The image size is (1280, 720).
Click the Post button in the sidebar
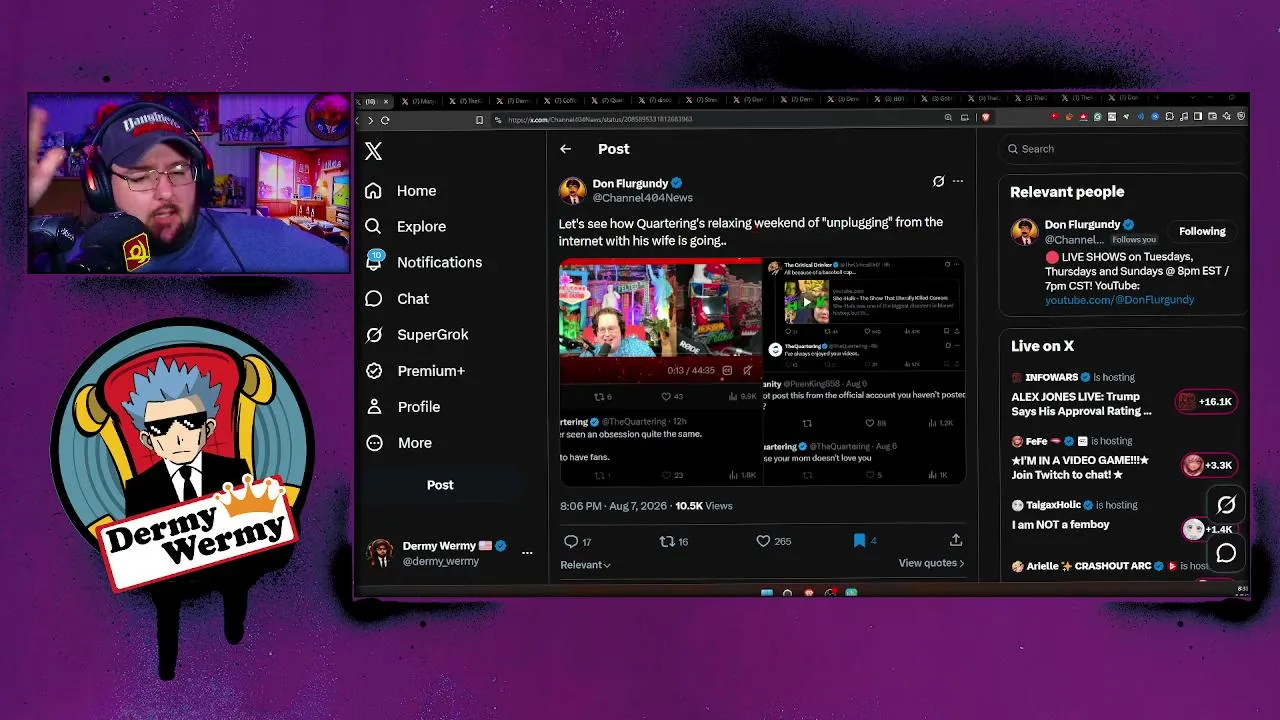pyautogui.click(x=440, y=485)
